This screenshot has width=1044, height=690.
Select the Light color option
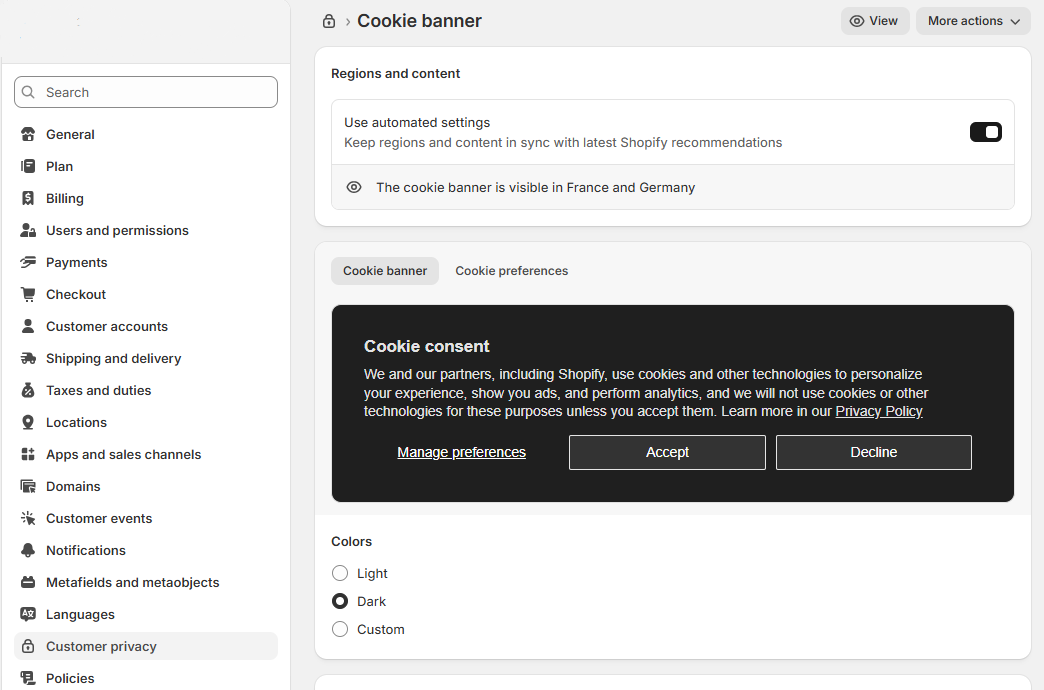point(340,573)
